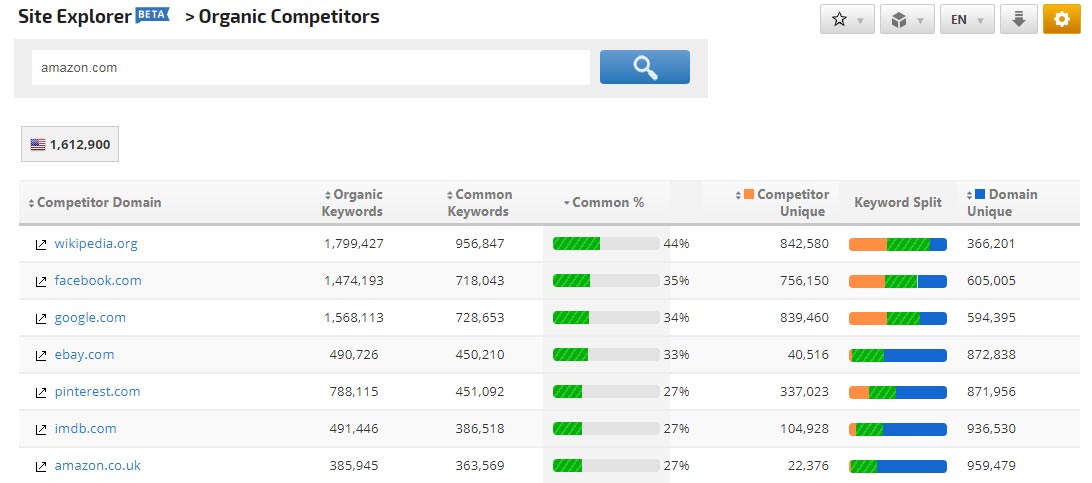
Task: Click the download export icon
Action: pos(1018,20)
